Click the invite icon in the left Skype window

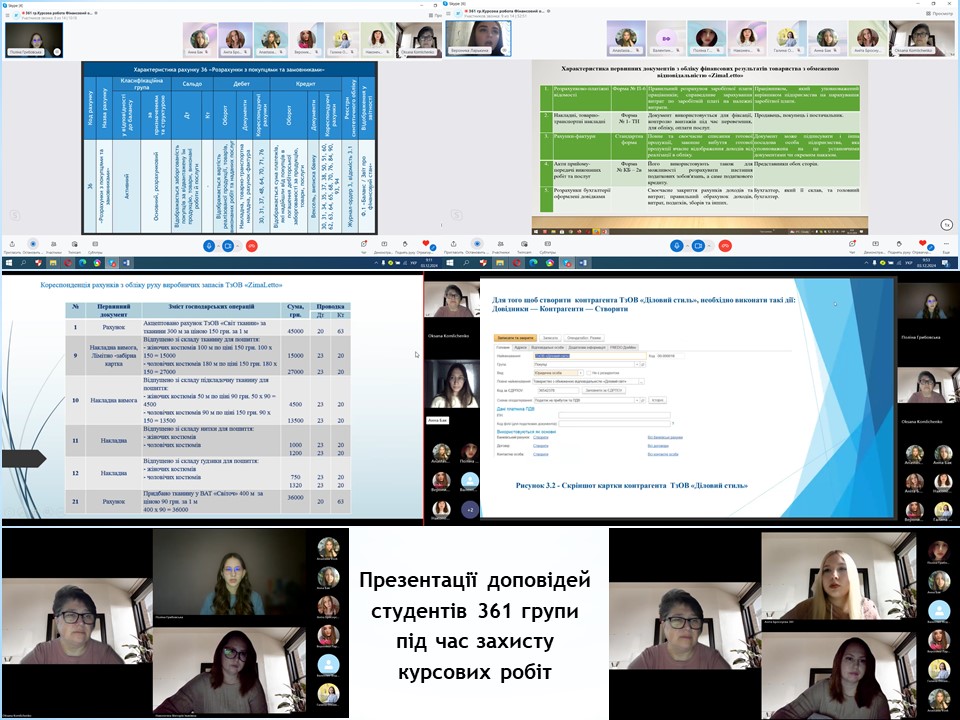(12, 244)
